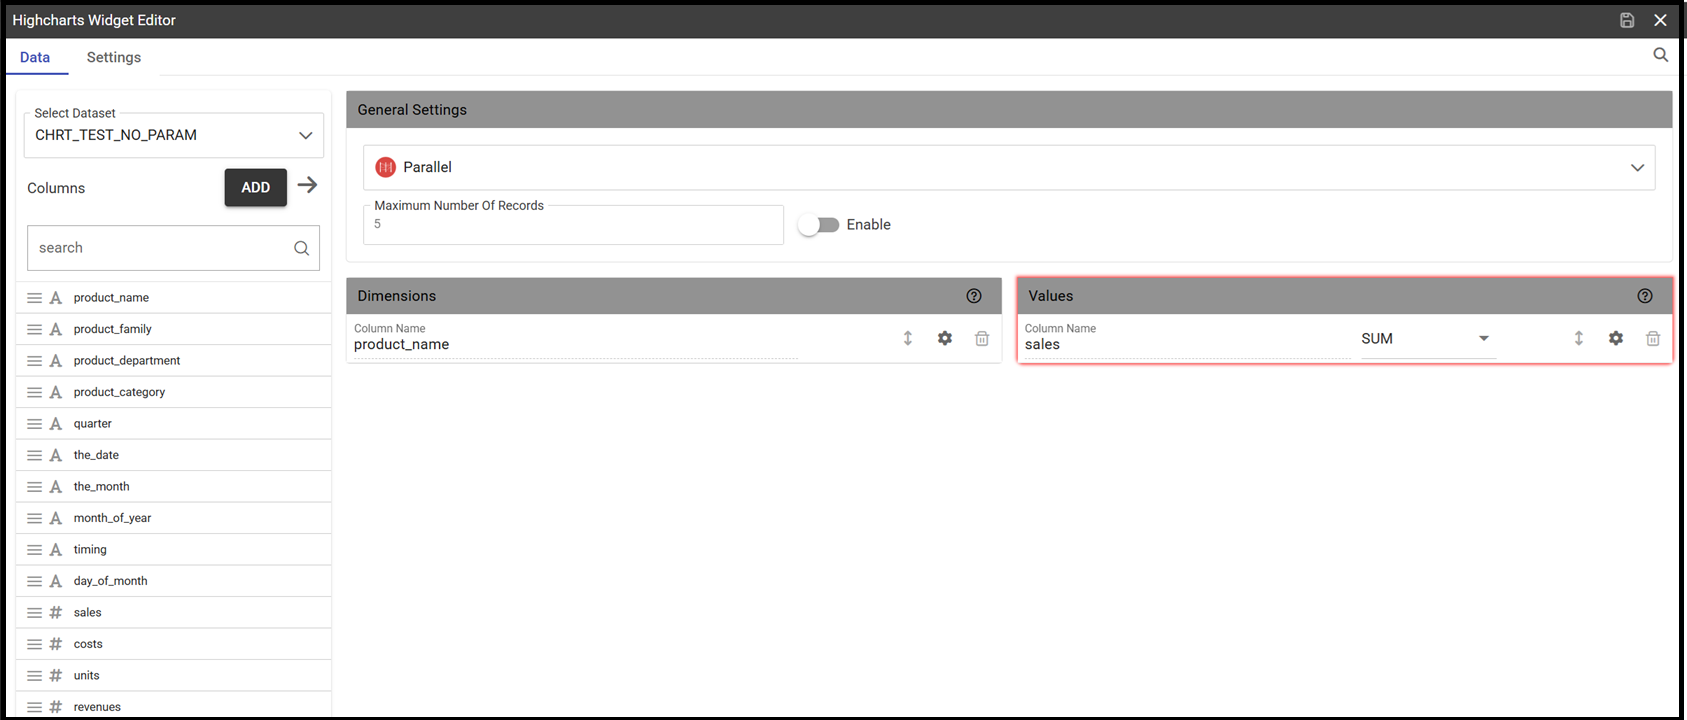Open the search magnifier in the top right
The width and height of the screenshot is (1687, 720).
pyautogui.click(x=1660, y=55)
